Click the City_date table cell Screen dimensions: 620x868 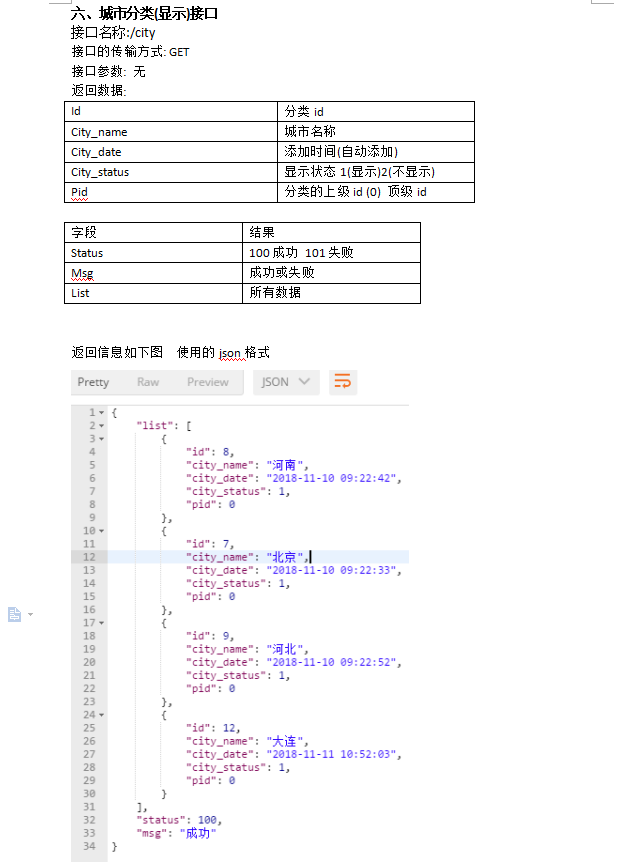171,152
